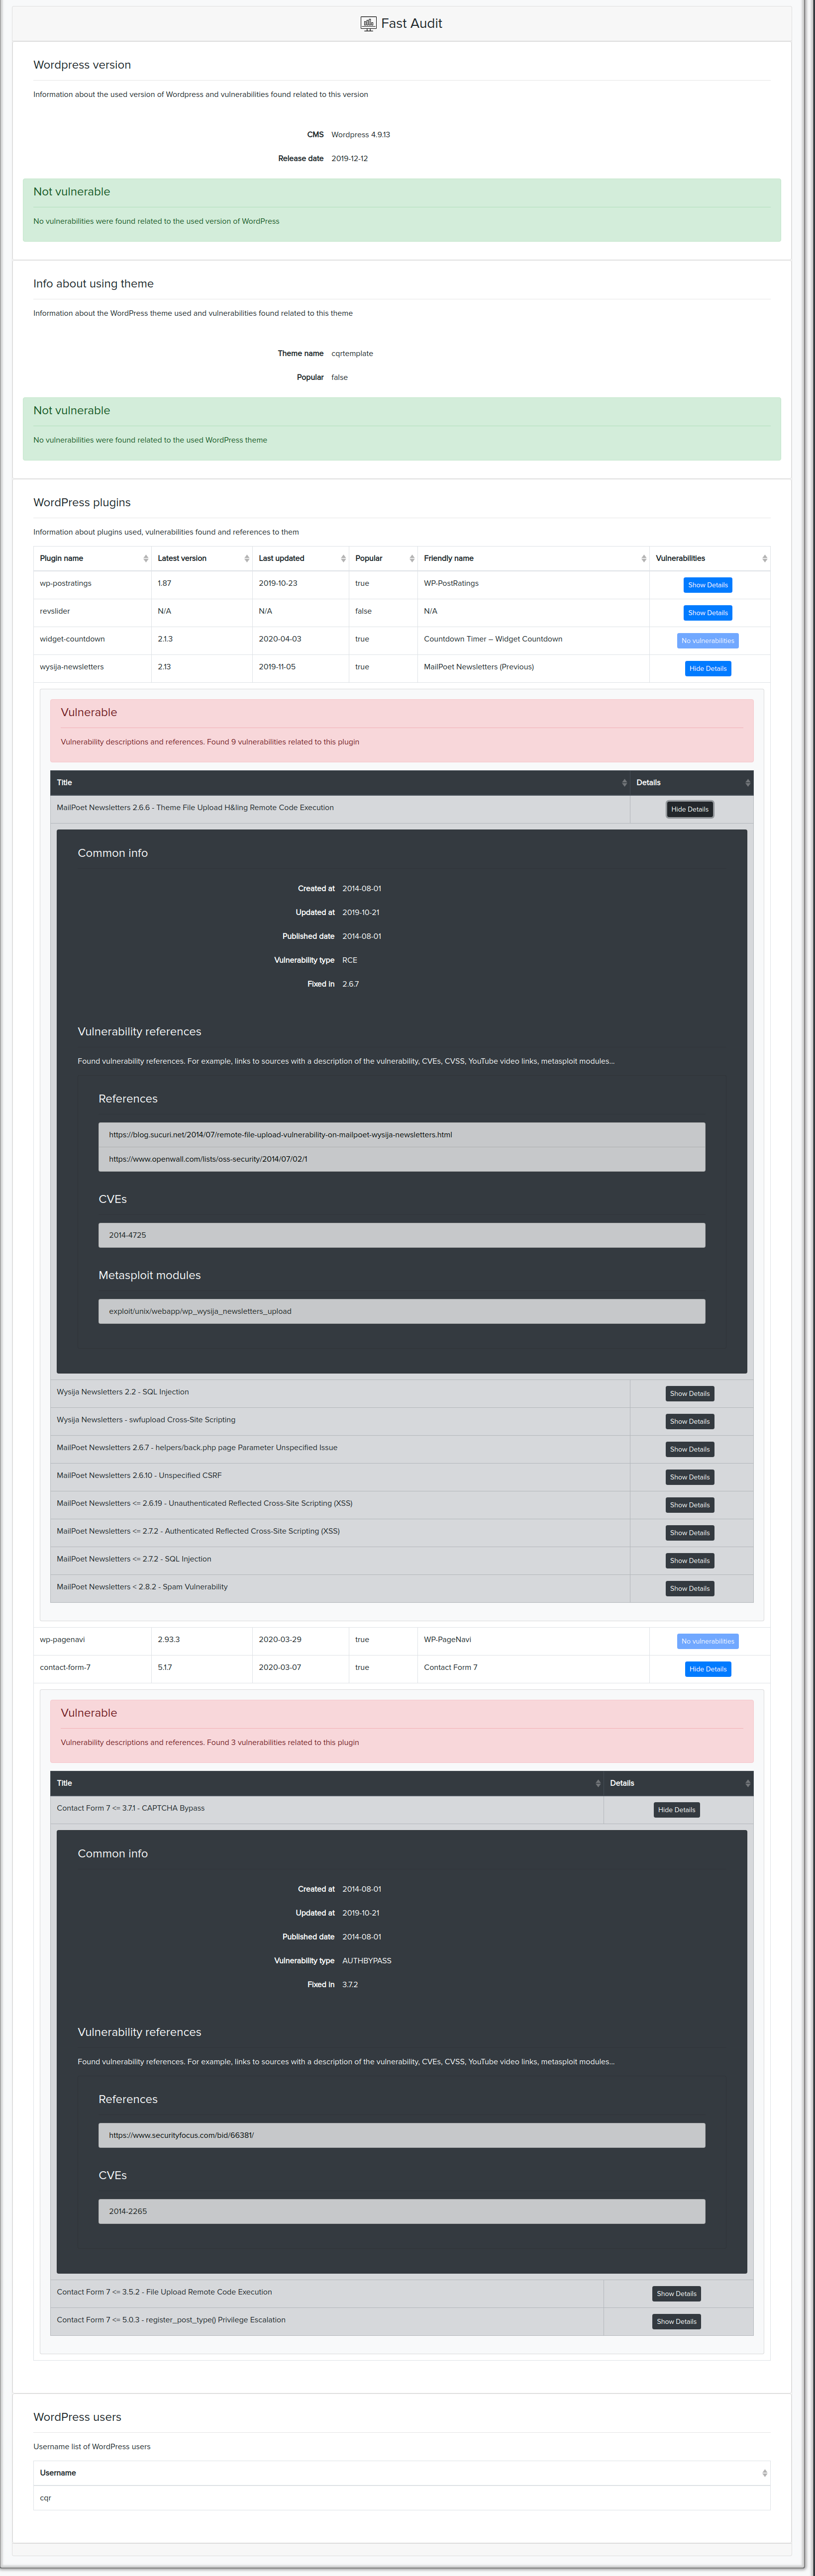Viewport: 815px width, 2576px height.
Task: Hide Details on MailPoet Newsletters 2.6.6 RCE row
Action: point(690,809)
